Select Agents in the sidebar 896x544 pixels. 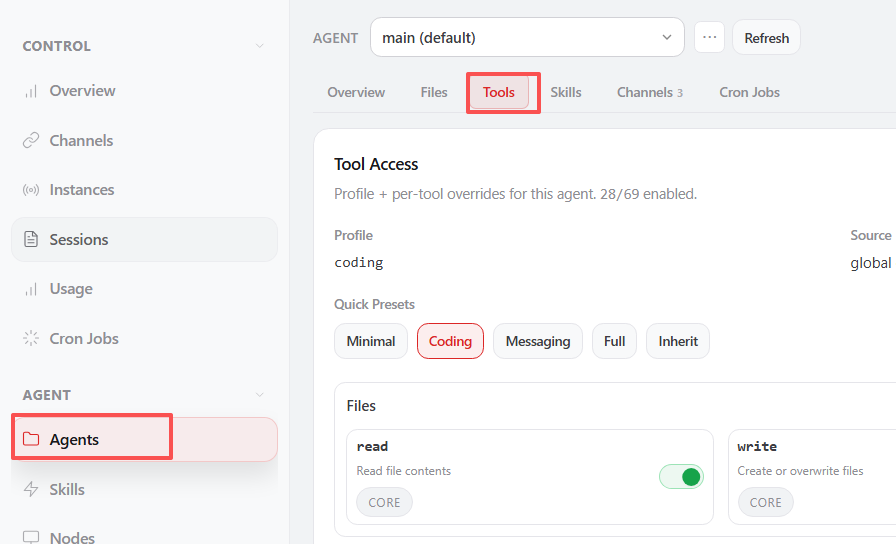[144, 439]
